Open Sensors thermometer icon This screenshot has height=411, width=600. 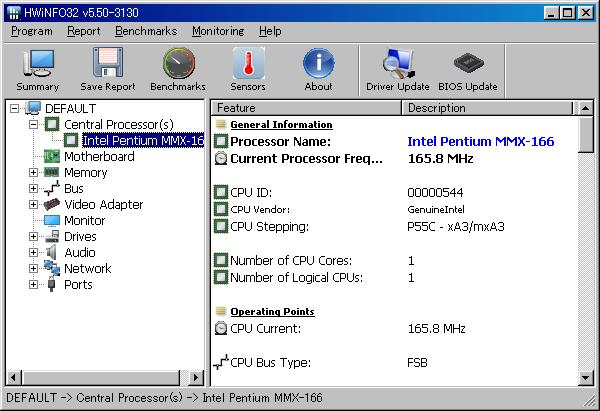coord(248,63)
